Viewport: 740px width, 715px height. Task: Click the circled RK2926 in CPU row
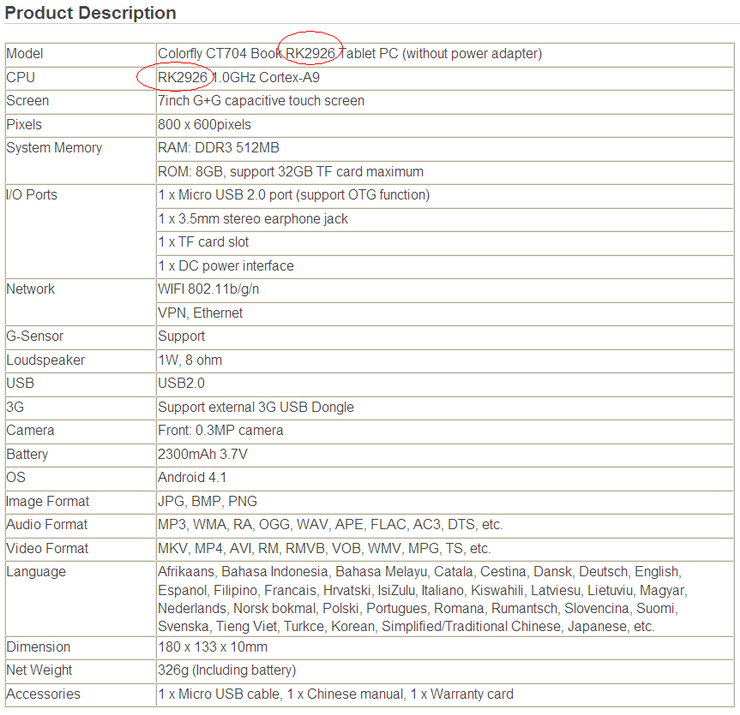pyautogui.click(x=183, y=77)
